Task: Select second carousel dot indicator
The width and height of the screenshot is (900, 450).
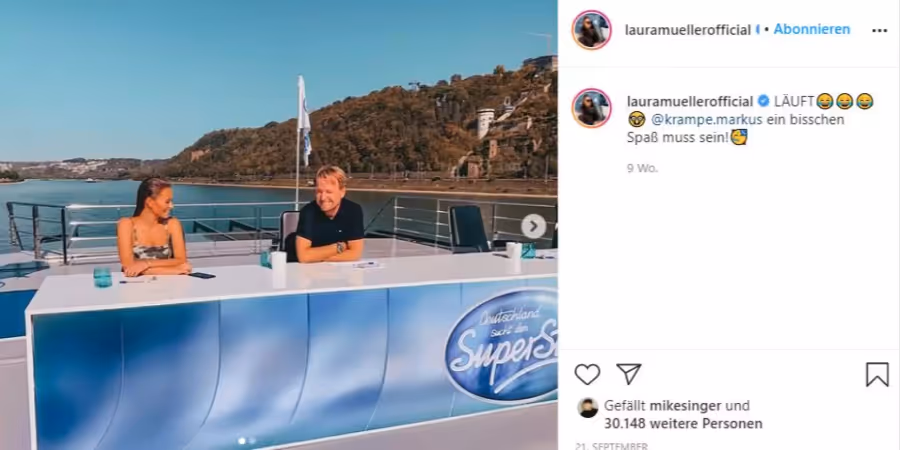Action: [x=252, y=441]
